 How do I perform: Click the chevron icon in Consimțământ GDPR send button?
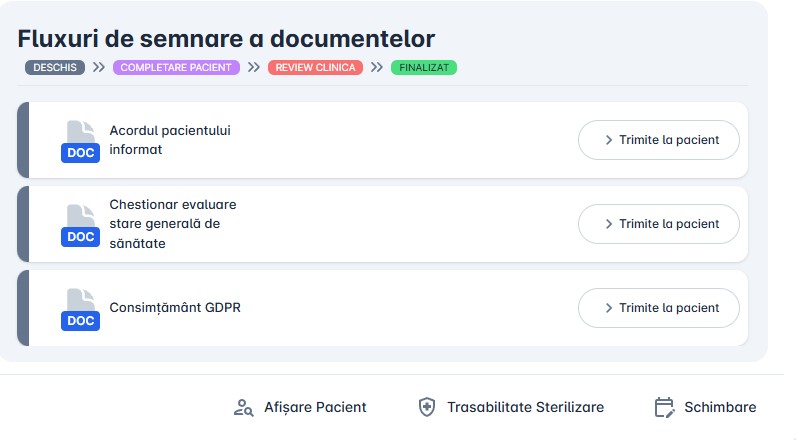609,308
